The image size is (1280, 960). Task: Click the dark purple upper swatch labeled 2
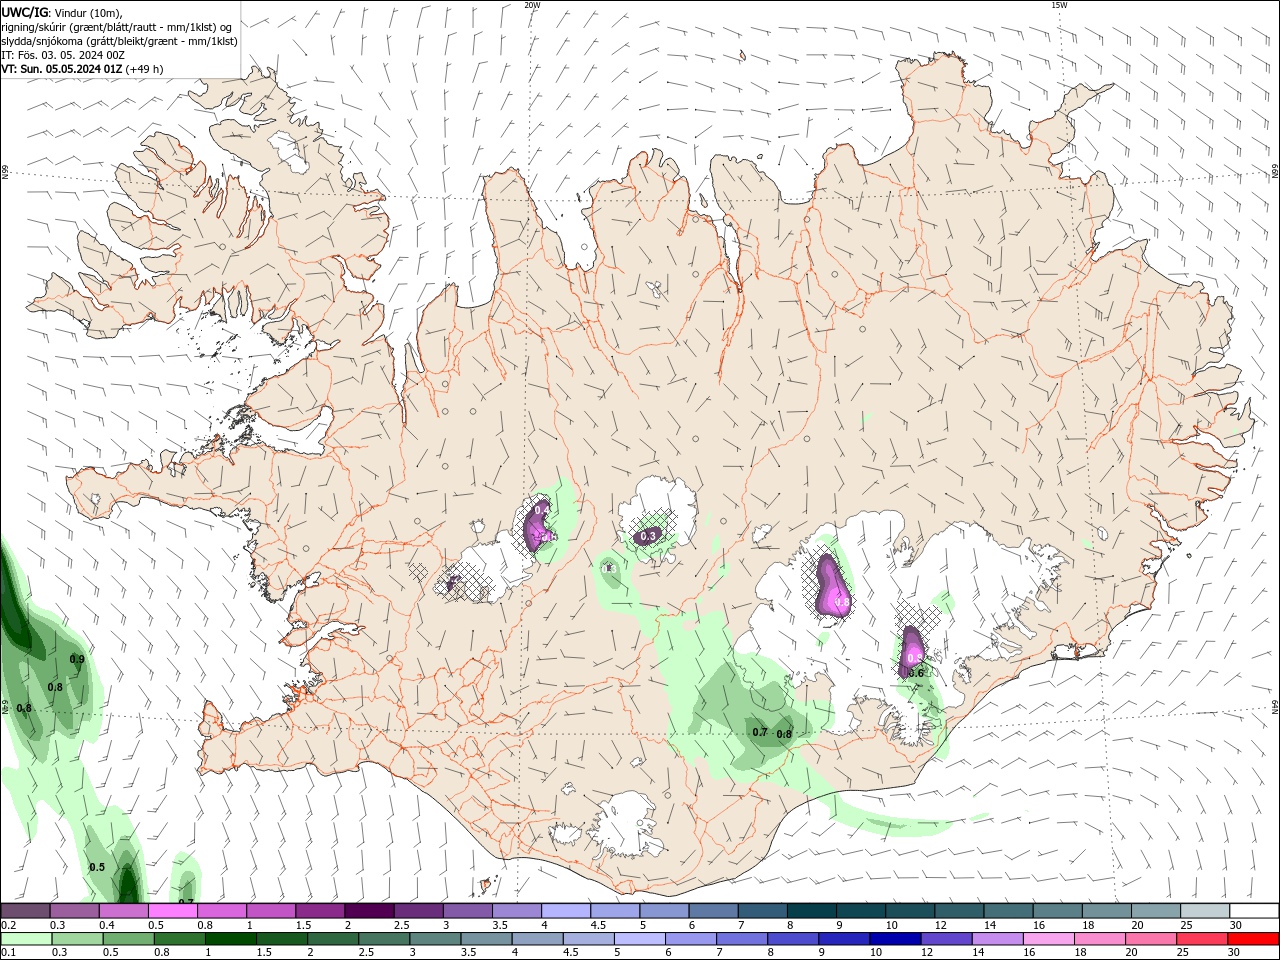369,911
